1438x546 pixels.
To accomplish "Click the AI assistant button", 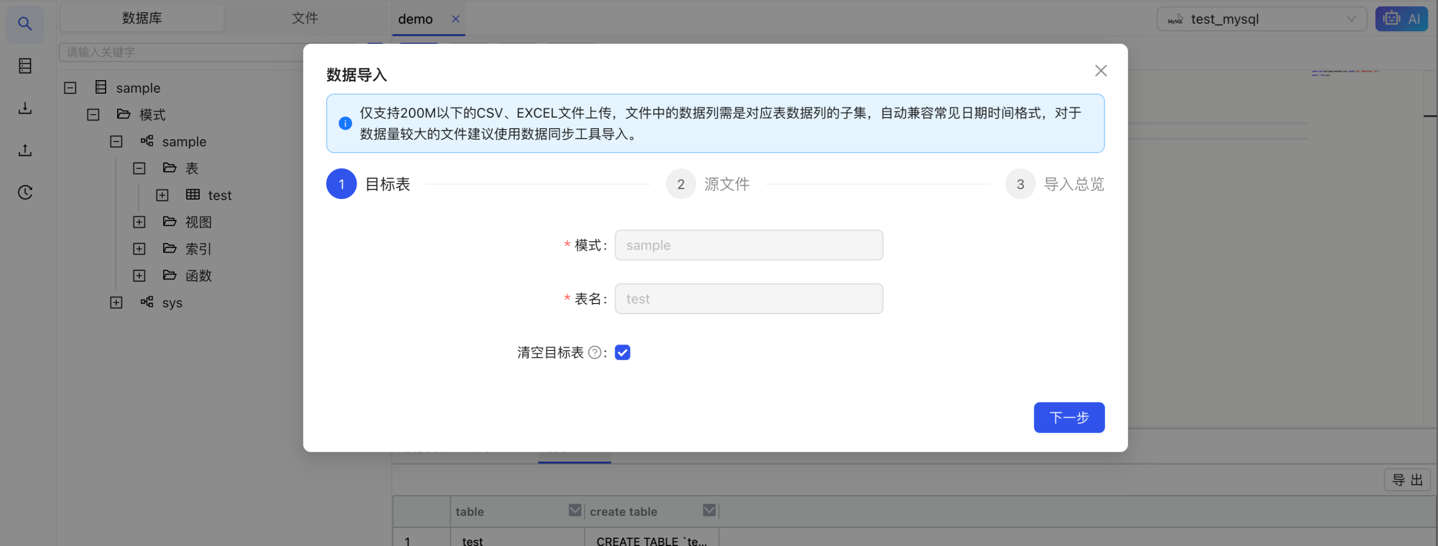I will tap(1401, 19).
